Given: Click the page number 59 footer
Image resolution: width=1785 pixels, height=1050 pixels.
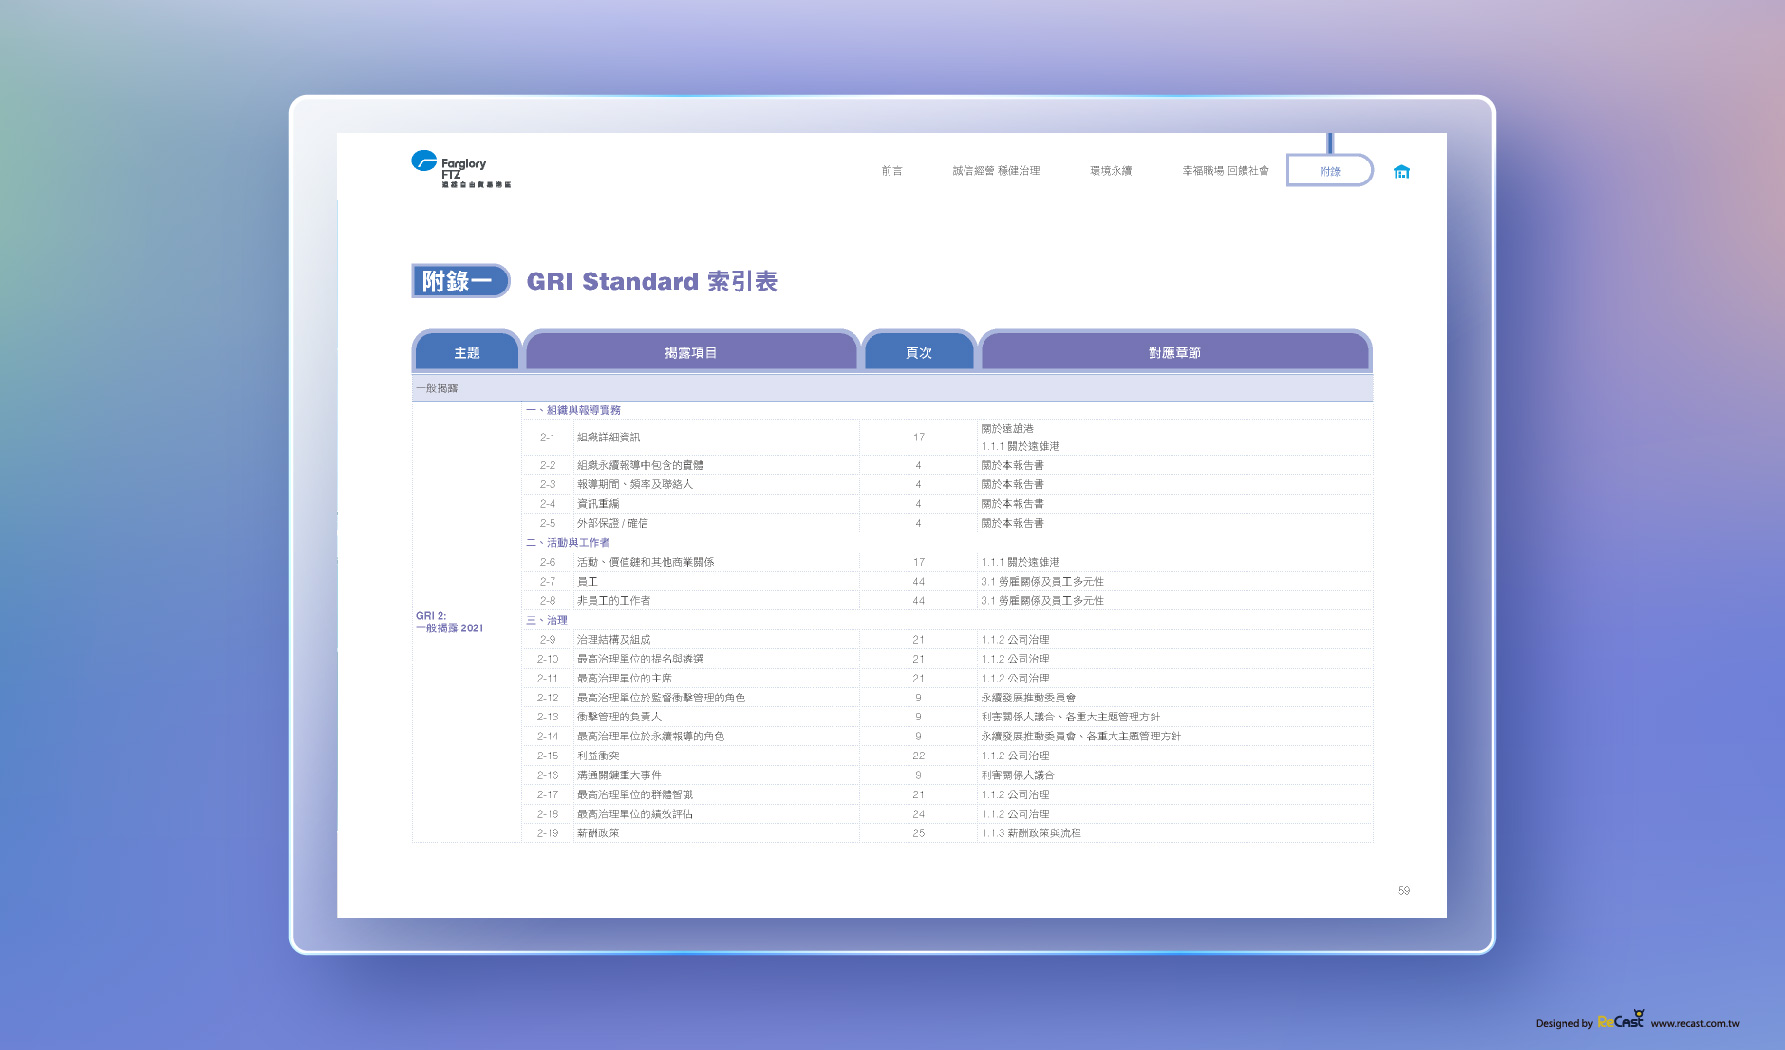Looking at the screenshot, I should pos(1404,890).
